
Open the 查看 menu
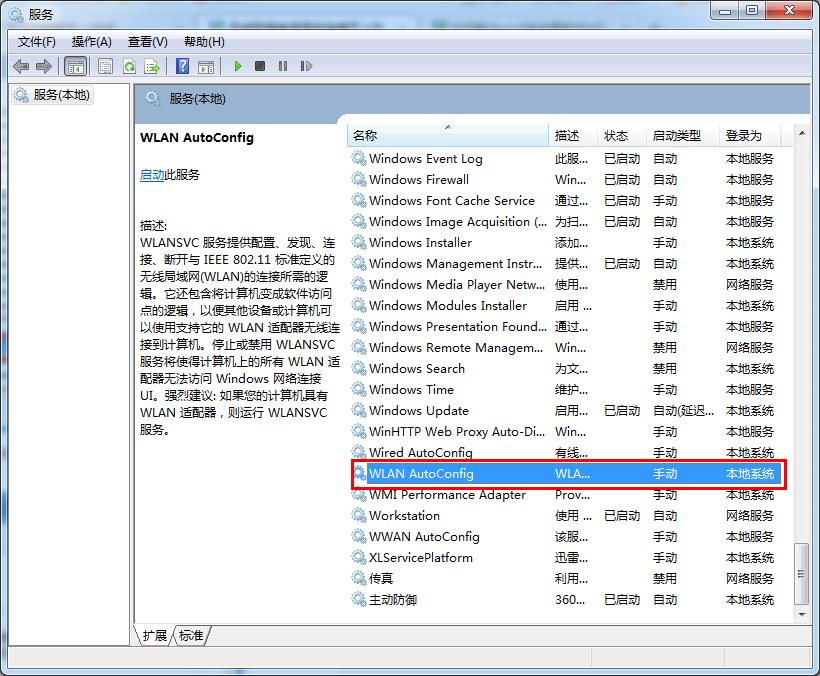[x=145, y=41]
